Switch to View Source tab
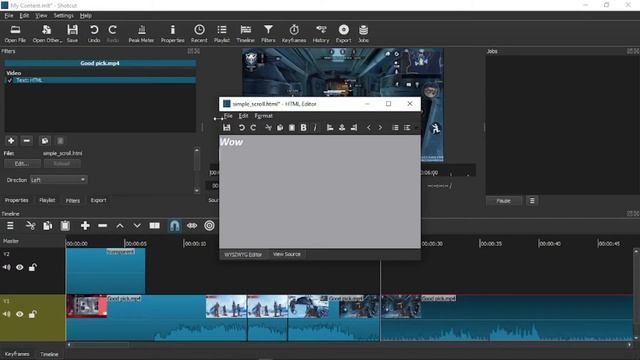Image resolution: width=640 pixels, height=360 pixels. click(287, 254)
